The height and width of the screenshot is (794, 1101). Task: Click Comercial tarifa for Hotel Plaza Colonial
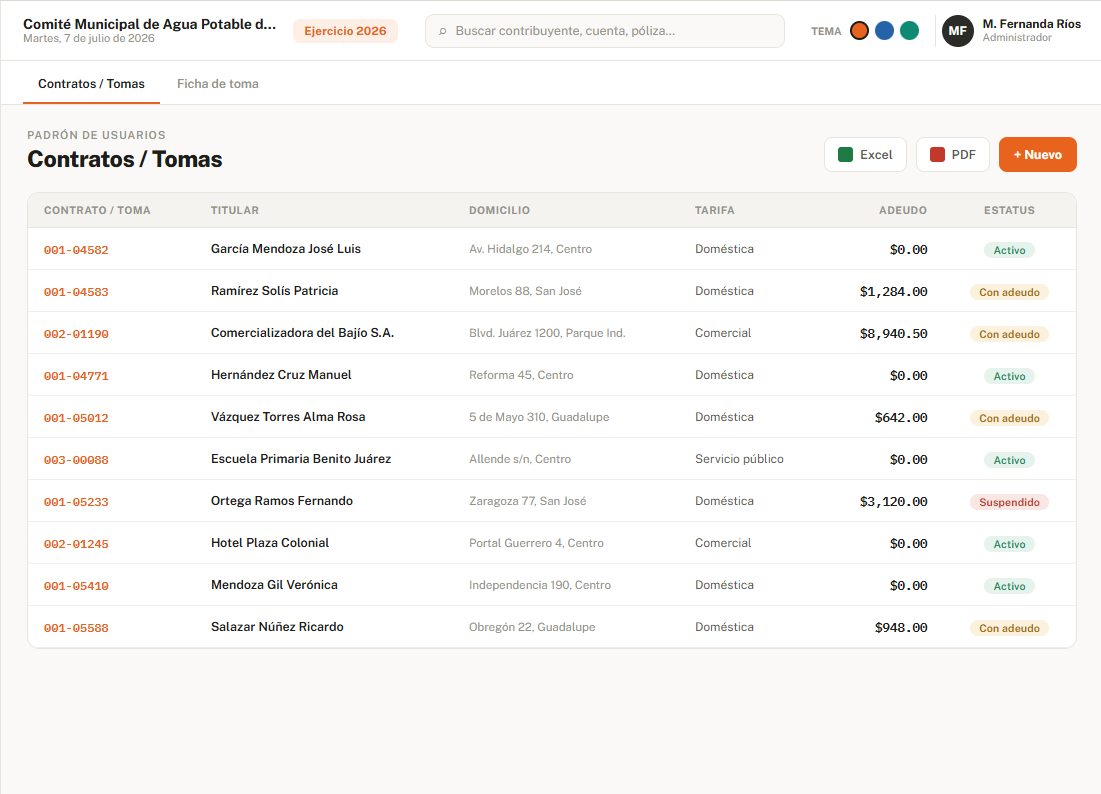click(723, 543)
